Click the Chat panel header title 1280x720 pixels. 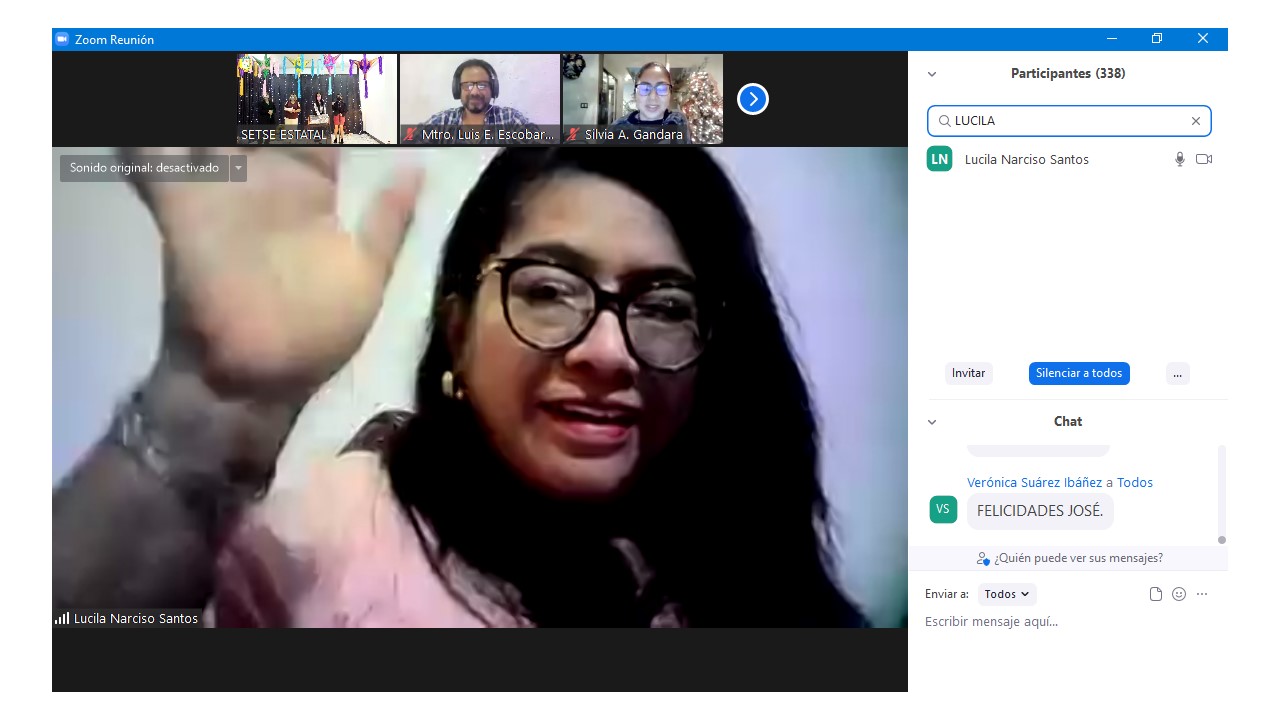pyautogui.click(x=1068, y=422)
